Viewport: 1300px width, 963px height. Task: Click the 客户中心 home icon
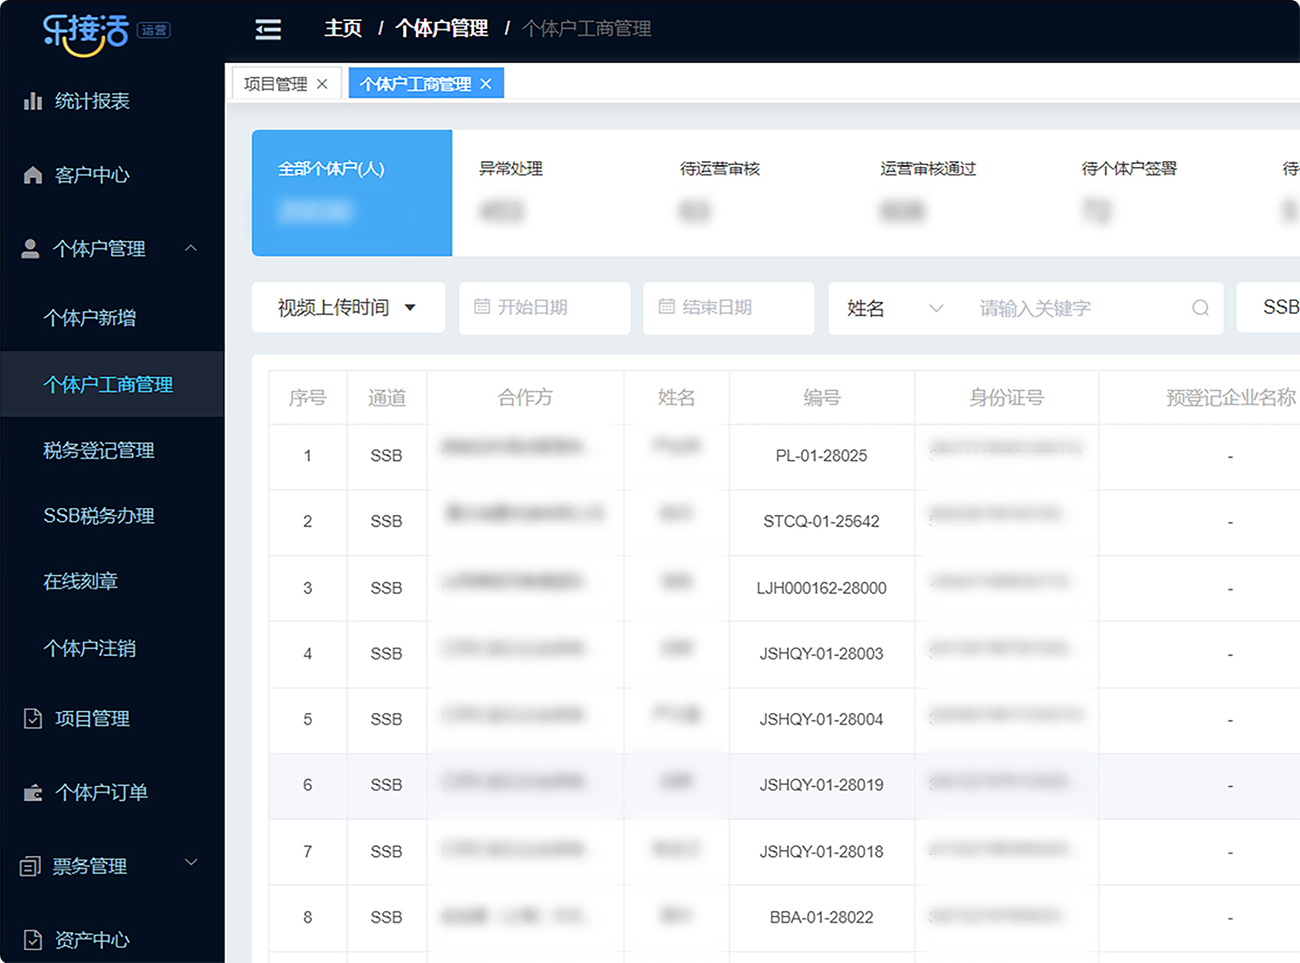coord(33,175)
